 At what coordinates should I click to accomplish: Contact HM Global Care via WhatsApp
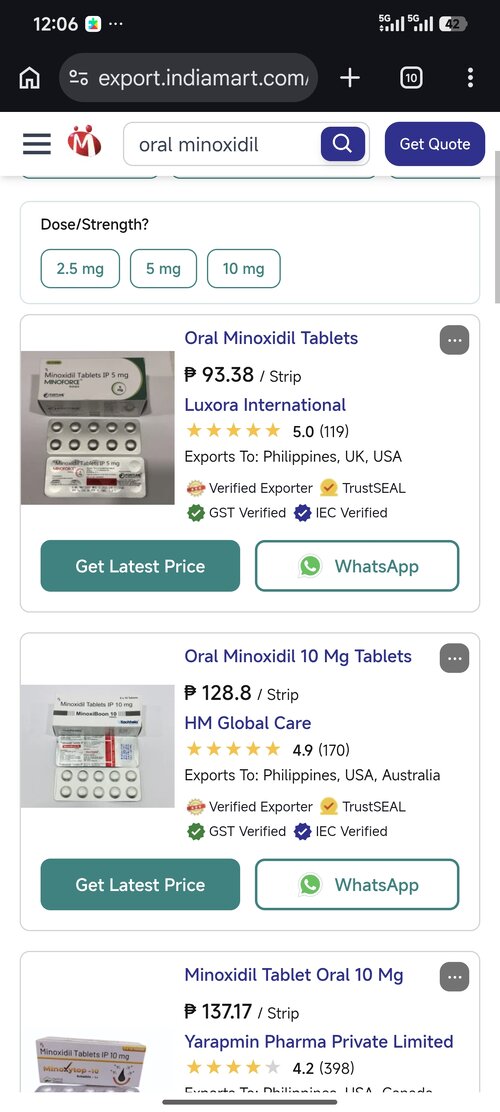(357, 884)
